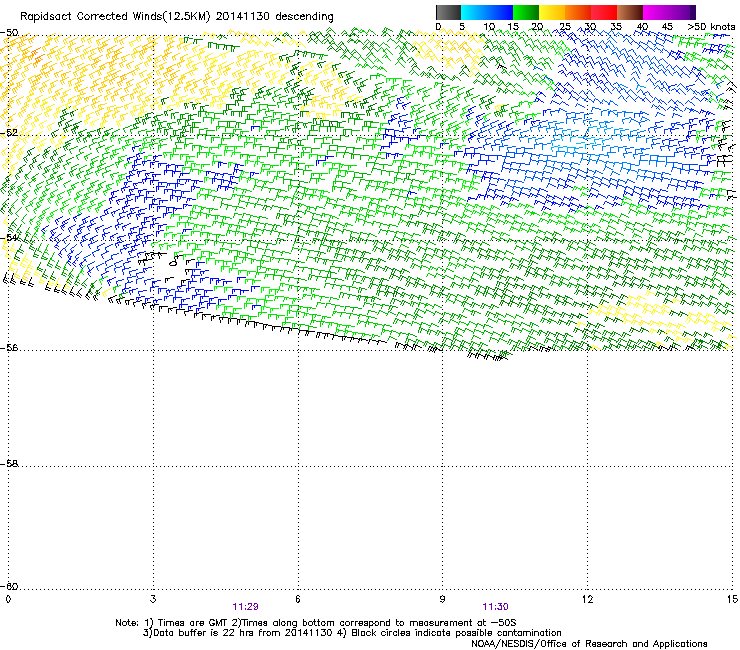The image size is (740, 650).
Task: Click the gray 0-5 knots color swatch
Action: [x=448, y=12]
